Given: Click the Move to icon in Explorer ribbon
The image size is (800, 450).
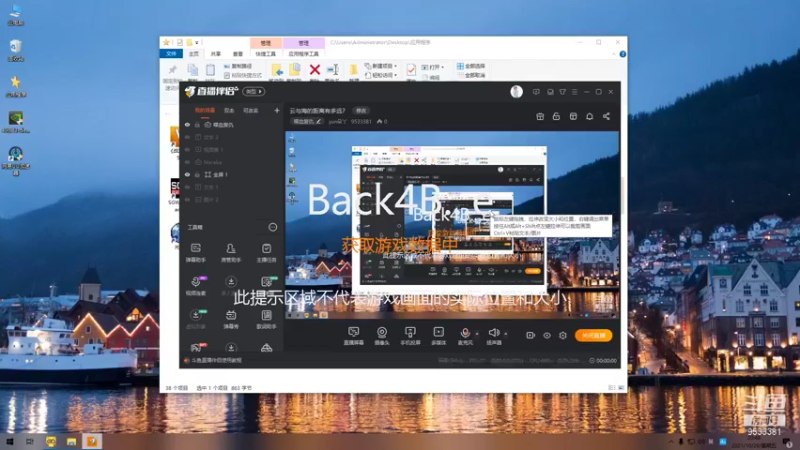Looking at the screenshot, I should point(277,70).
